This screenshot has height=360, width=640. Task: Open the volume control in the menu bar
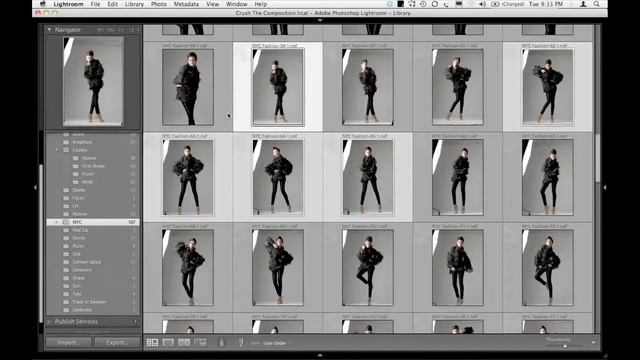[x=482, y=4]
